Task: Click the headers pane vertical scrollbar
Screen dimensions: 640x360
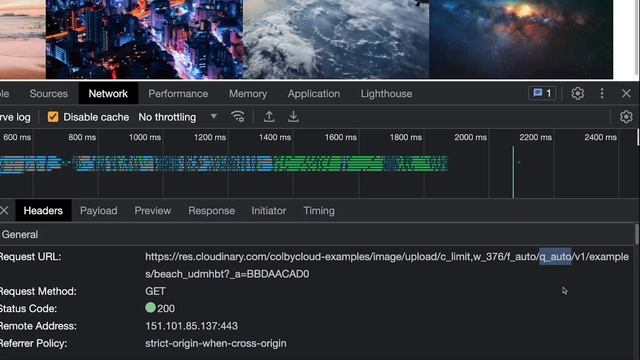Action: 637,235
